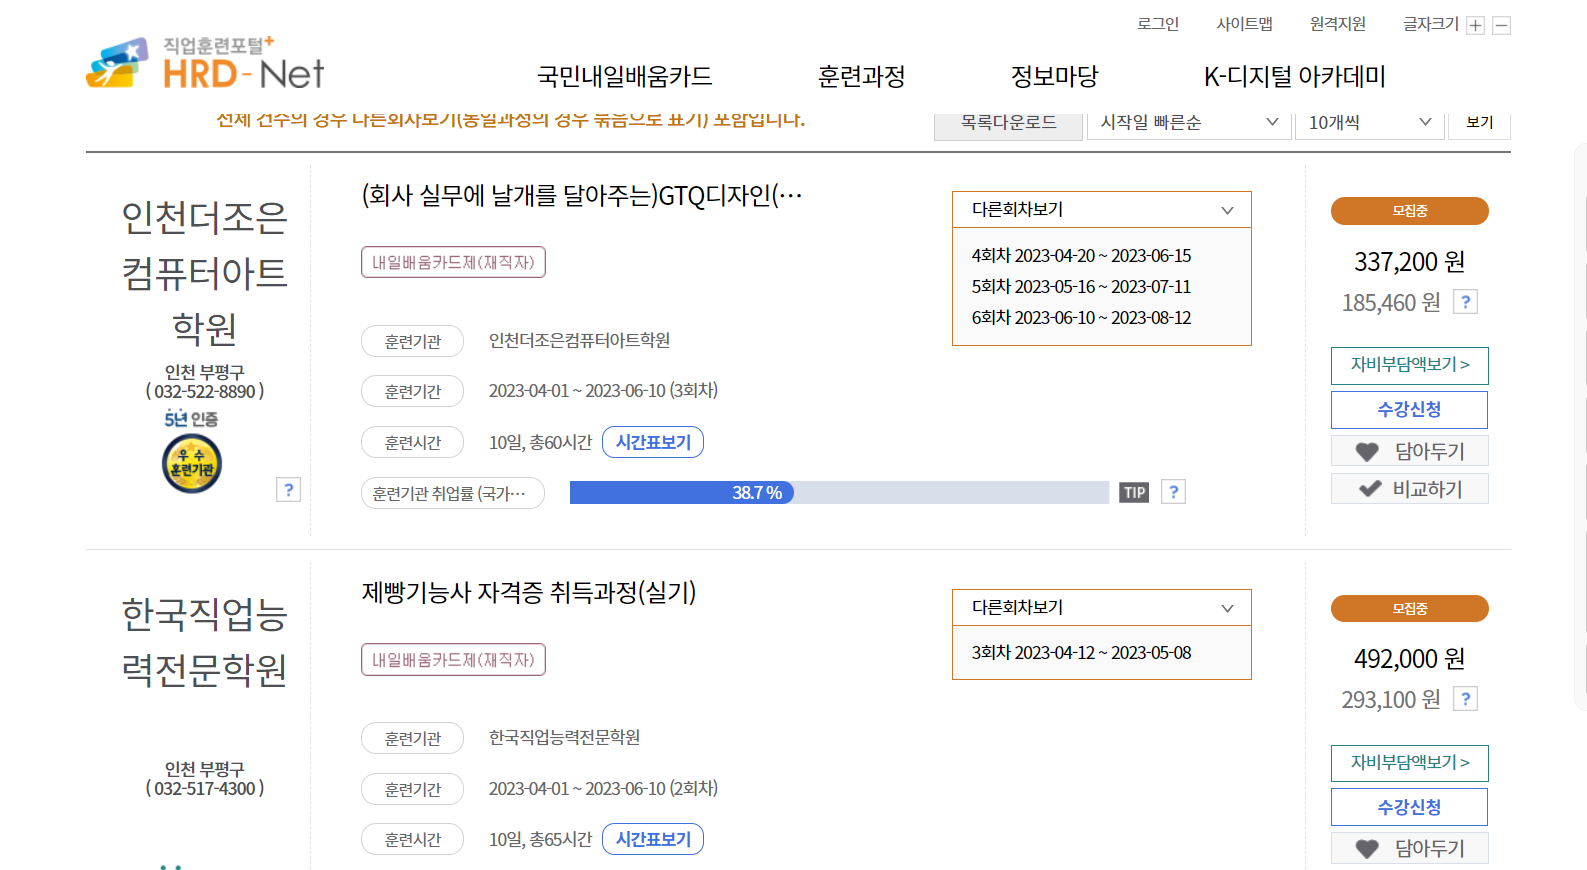Select 3회차 2023-04-12 ~ 2023-05-08 session
This screenshot has width=1587, height=870.
[1081, 653]
